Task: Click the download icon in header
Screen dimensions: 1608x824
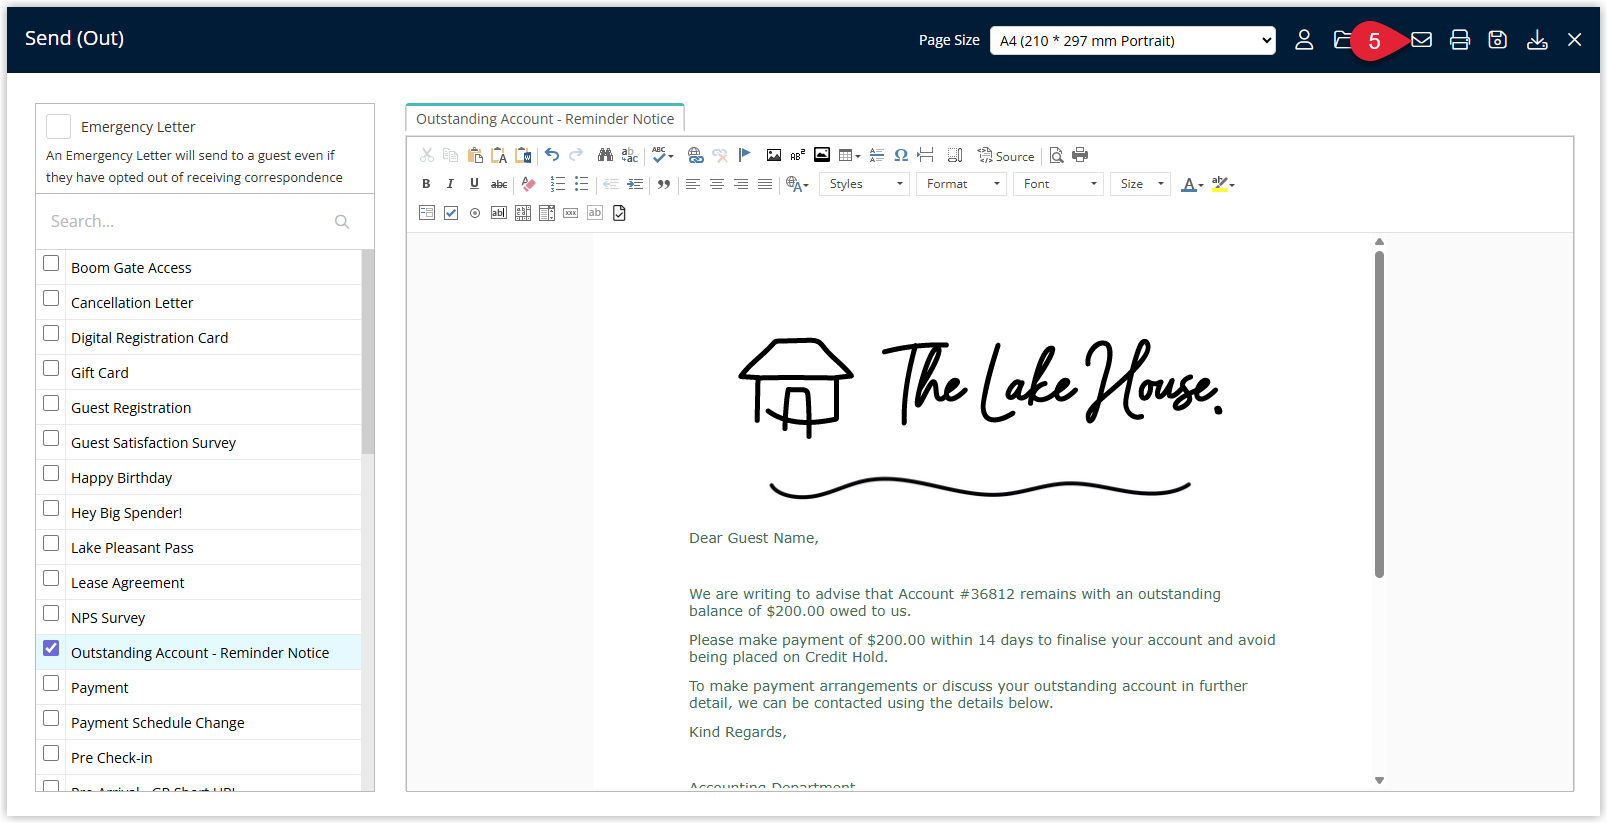Action: [1537, 40]
